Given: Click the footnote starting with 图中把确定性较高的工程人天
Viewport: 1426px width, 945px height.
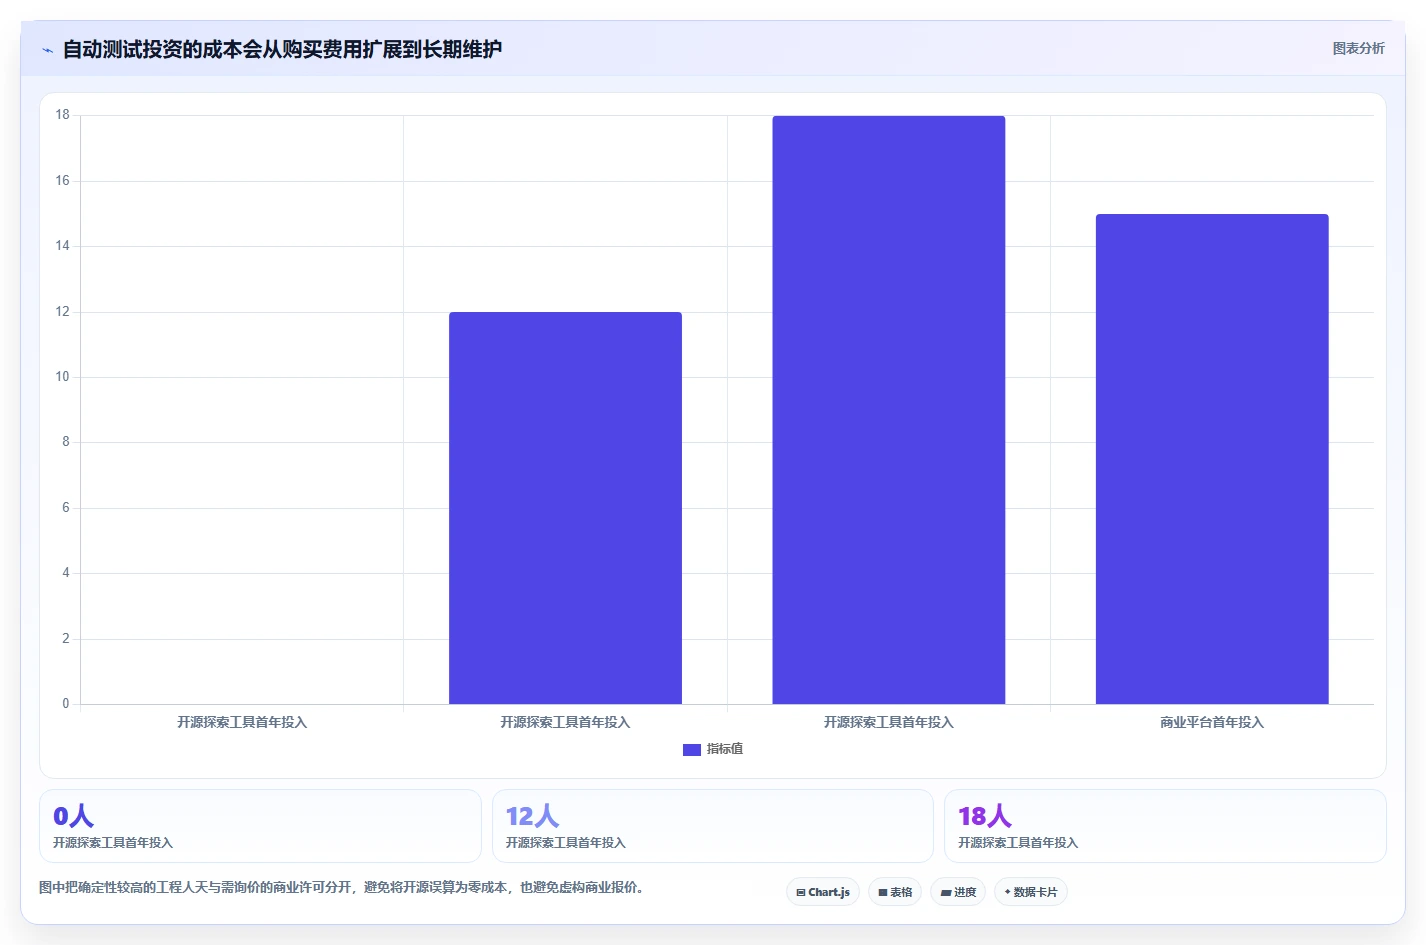Looking at the screenshot, I should 344,887.
